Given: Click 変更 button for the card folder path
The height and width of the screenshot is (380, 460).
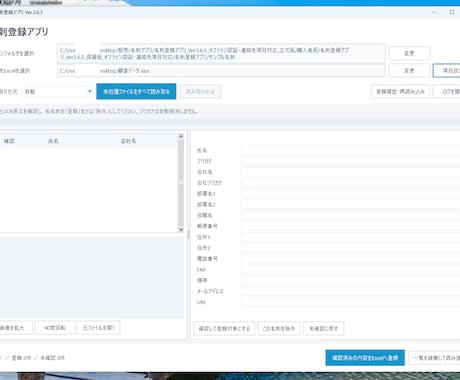Looking at the screenshot, I should coord(409,53).
